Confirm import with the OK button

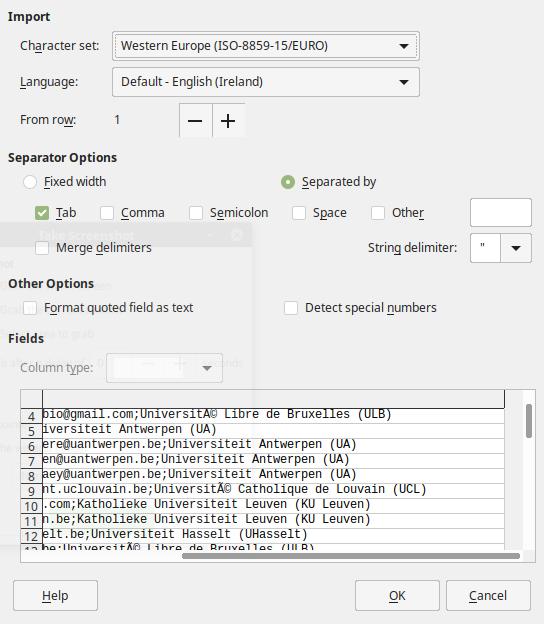tap(397, 596)
